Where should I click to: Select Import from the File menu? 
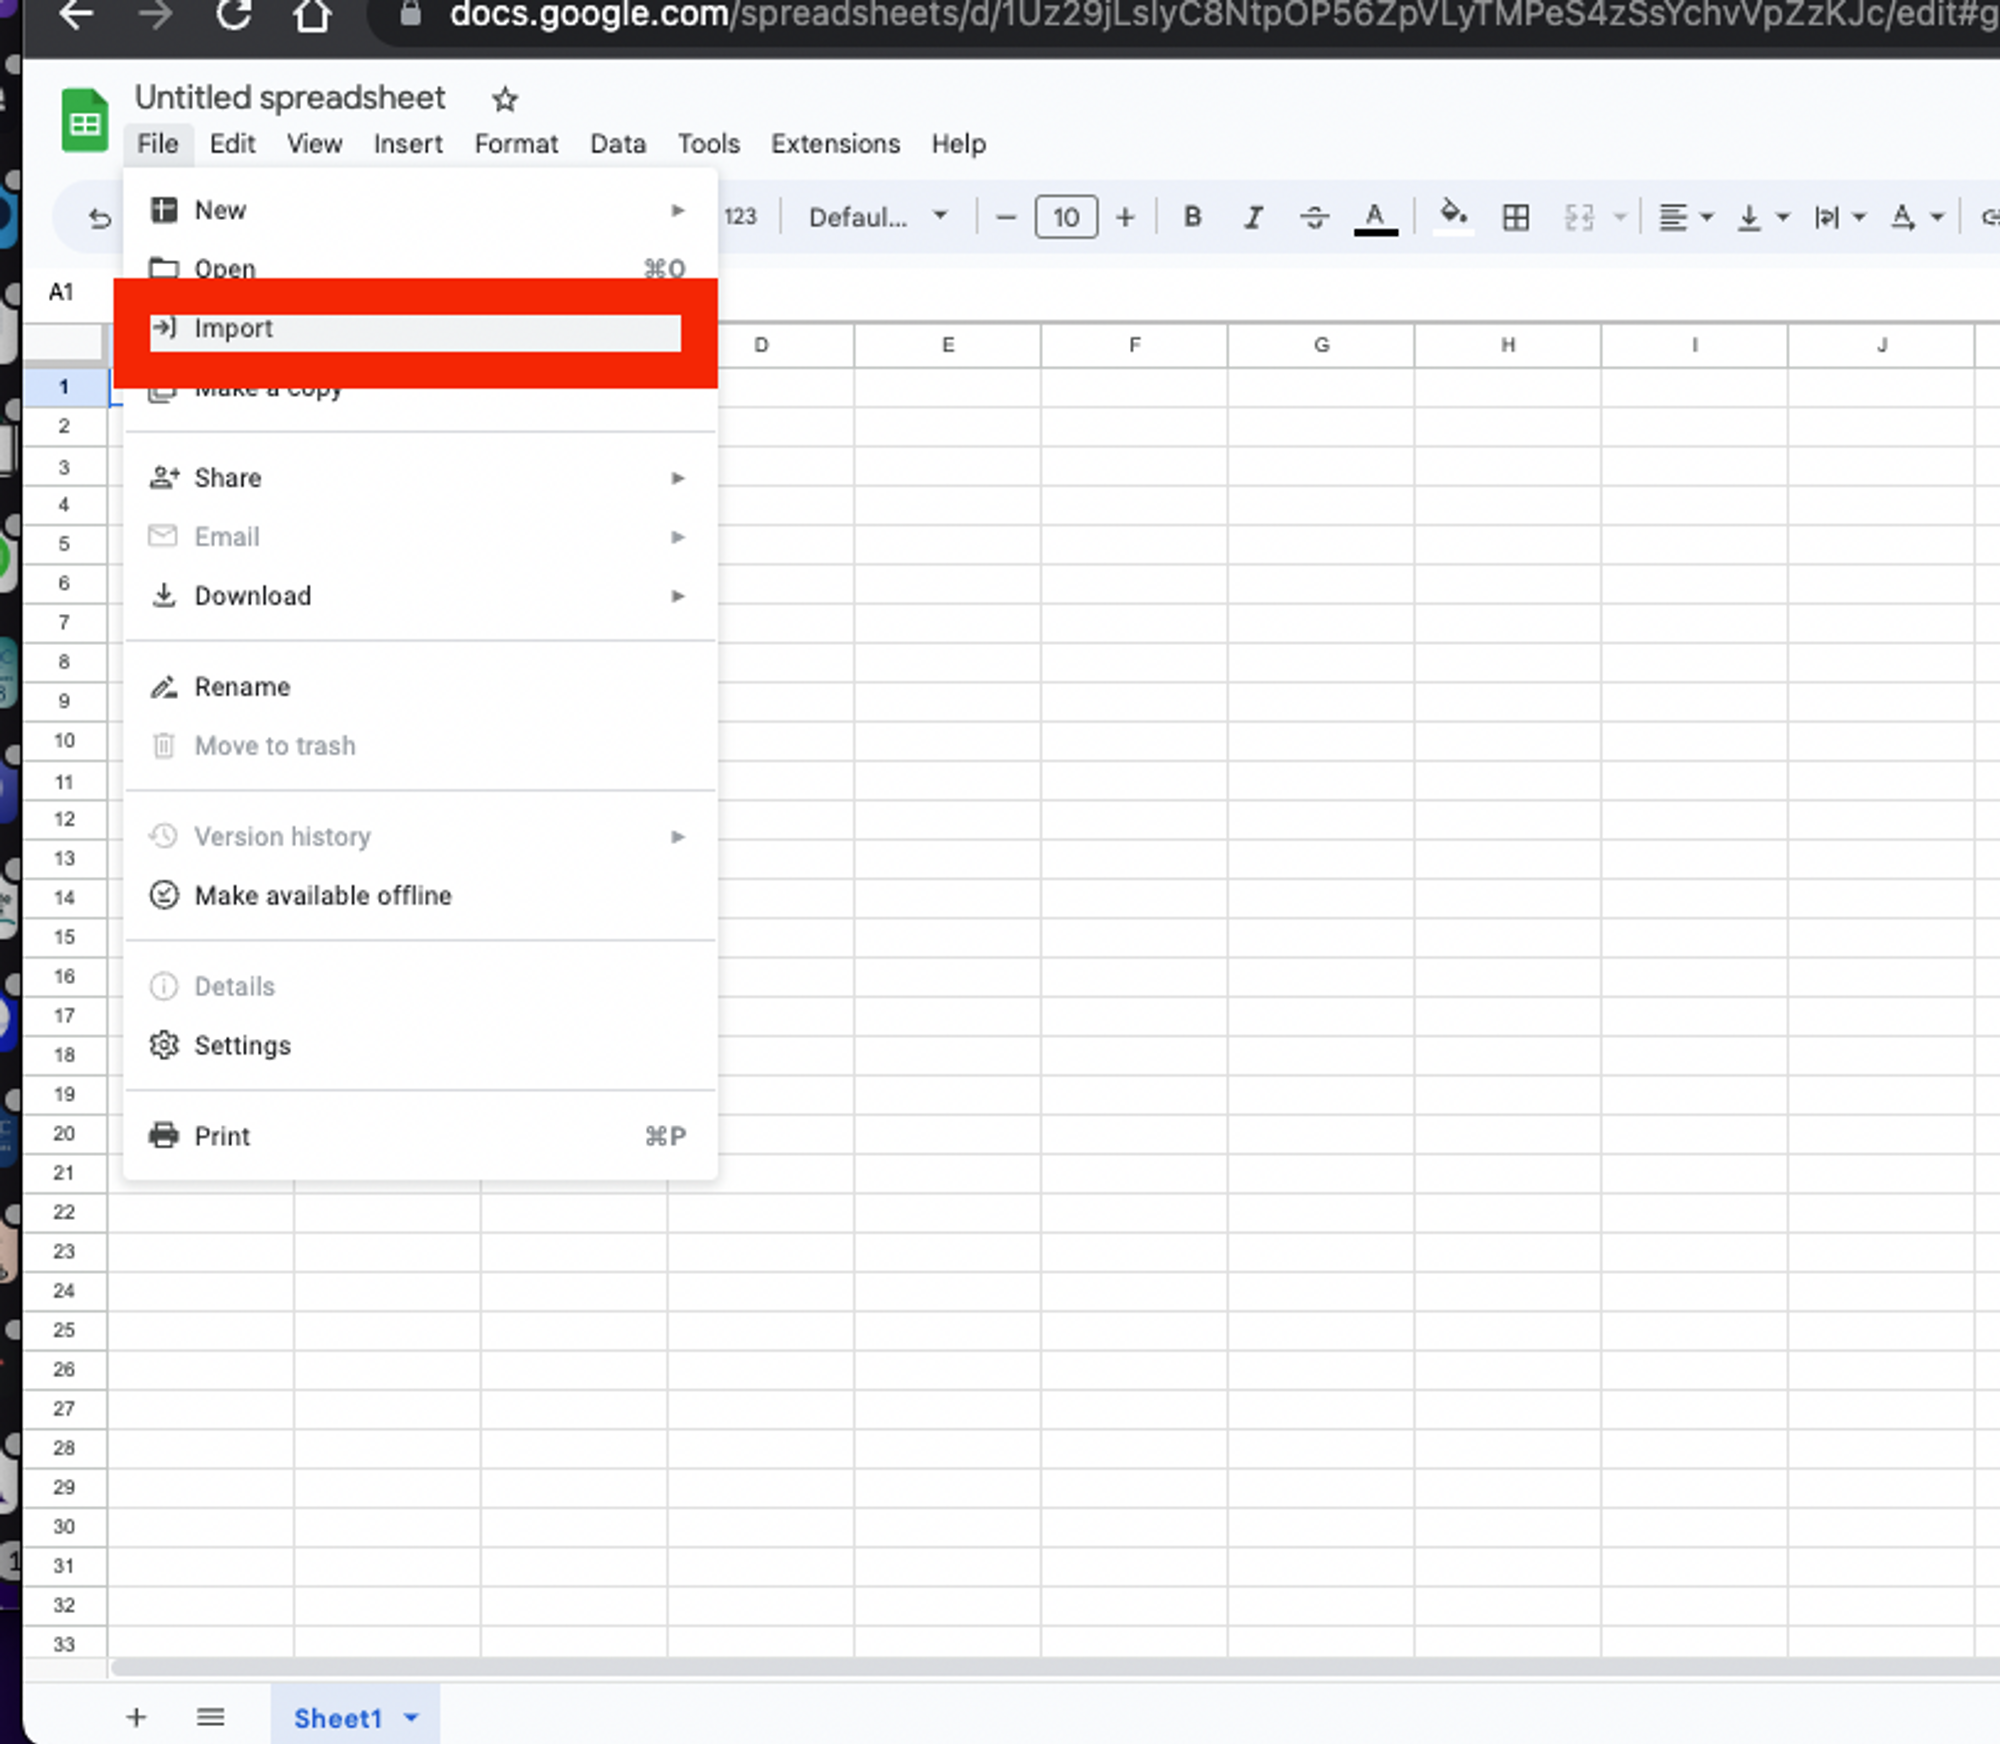point(235,328)
